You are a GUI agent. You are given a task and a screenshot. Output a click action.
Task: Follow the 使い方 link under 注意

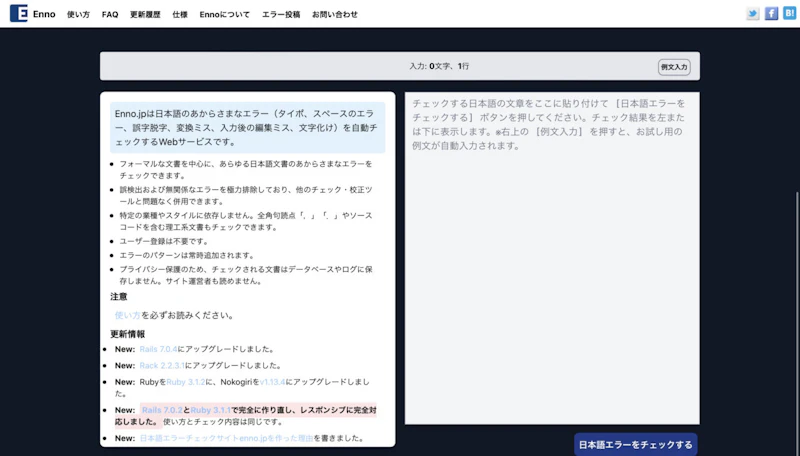[x=127, y=315]
